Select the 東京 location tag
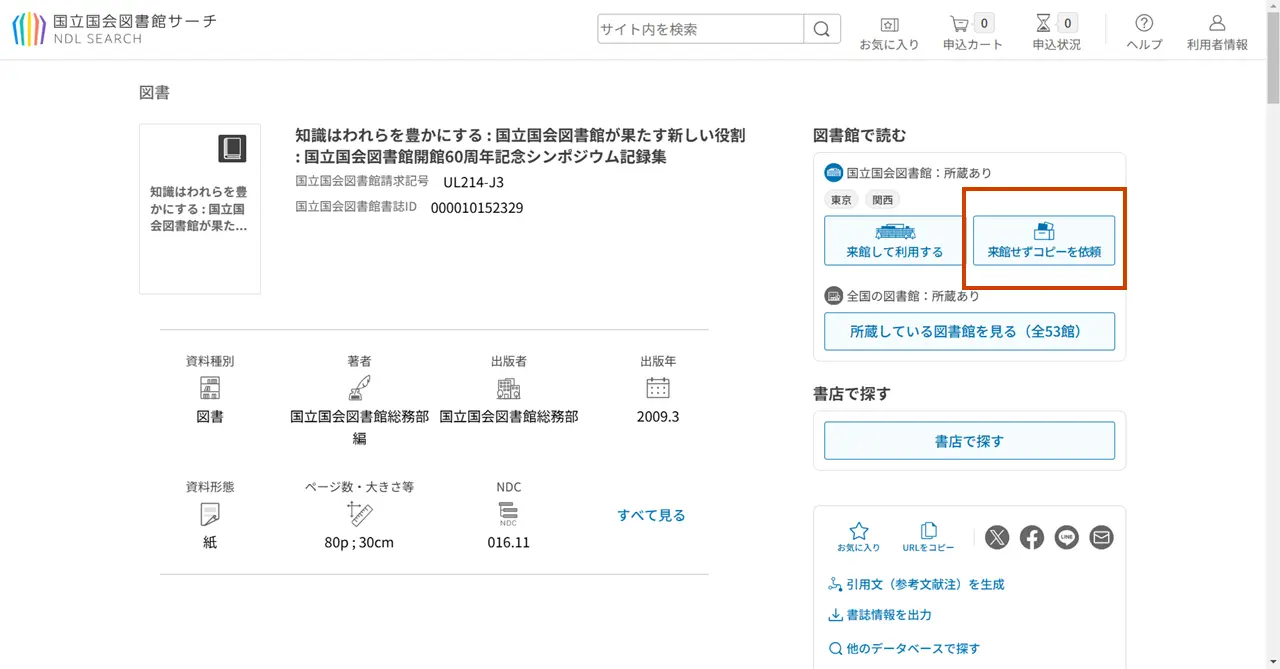Viewport: 1280px width, 669px height. coord(841,200)
